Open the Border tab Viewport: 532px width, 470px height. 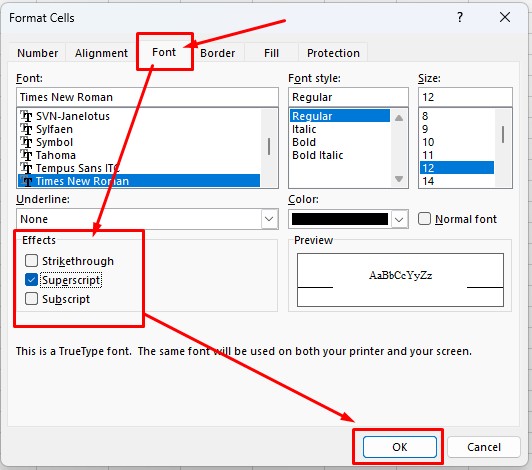pyautogui.click(x=217, y=53)
